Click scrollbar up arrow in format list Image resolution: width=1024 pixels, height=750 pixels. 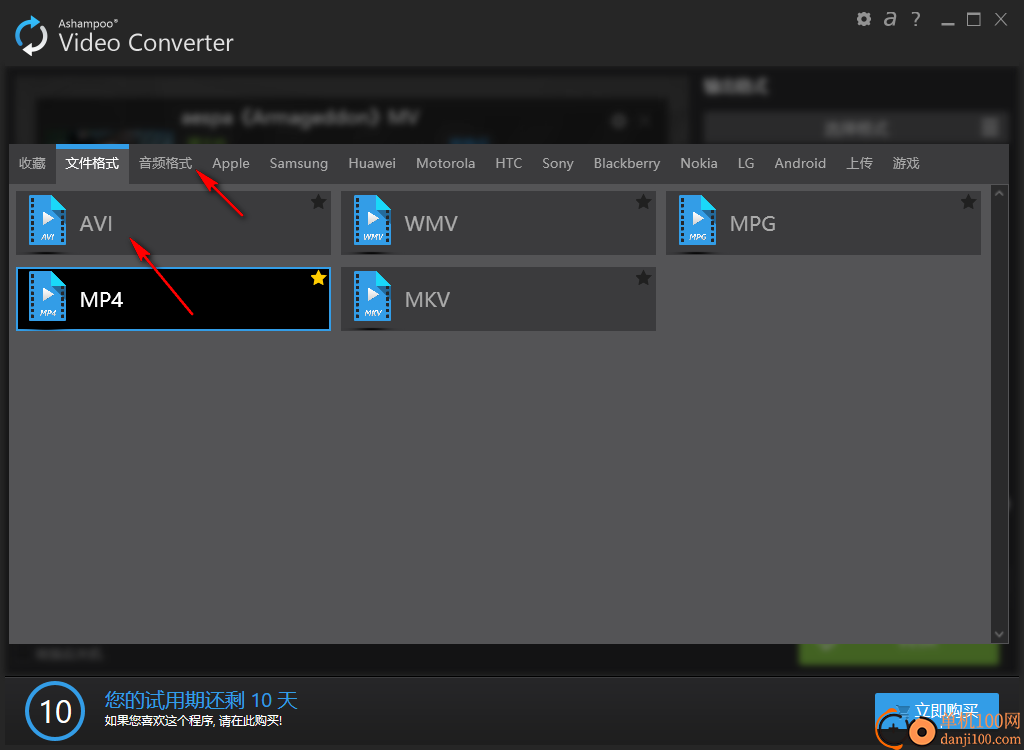pos(999,193)
